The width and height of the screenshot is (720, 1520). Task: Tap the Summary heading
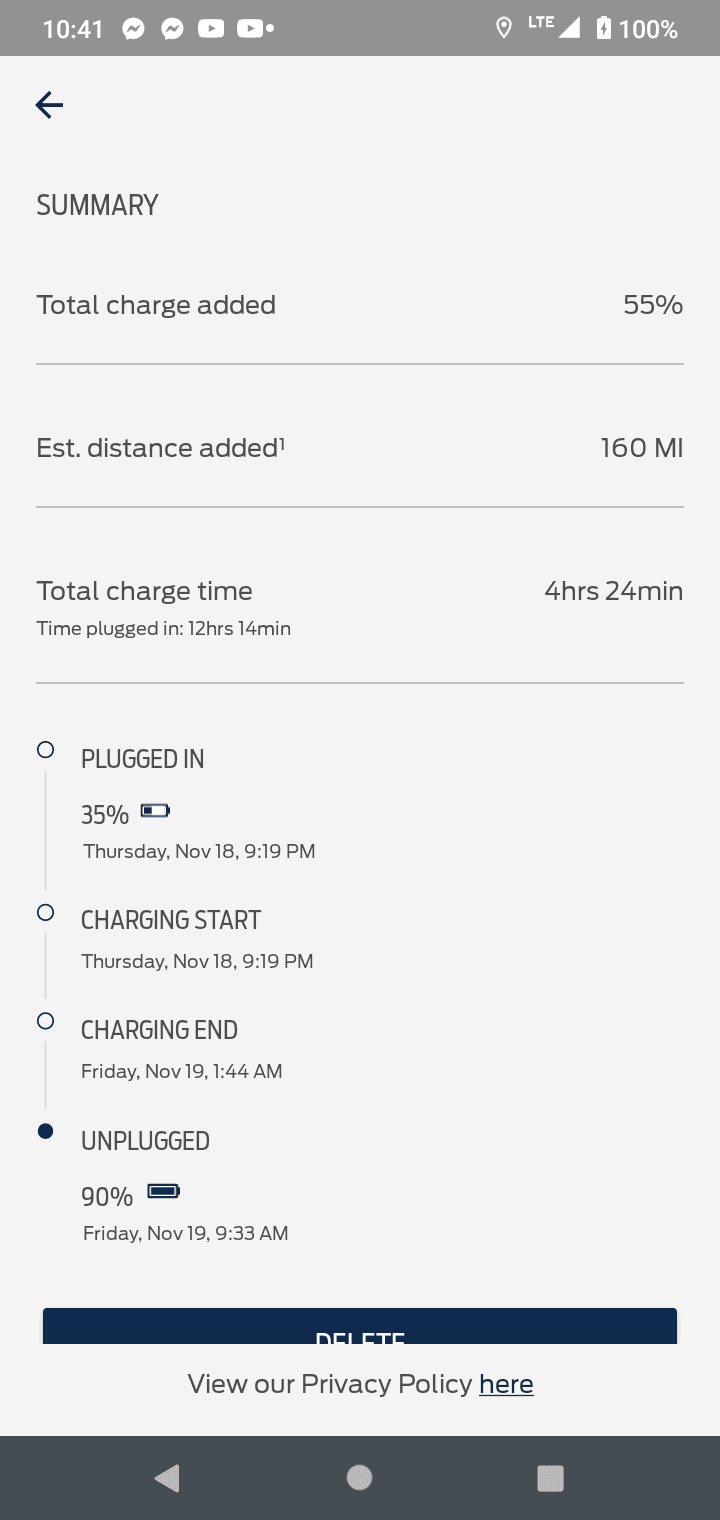point(98,205)
